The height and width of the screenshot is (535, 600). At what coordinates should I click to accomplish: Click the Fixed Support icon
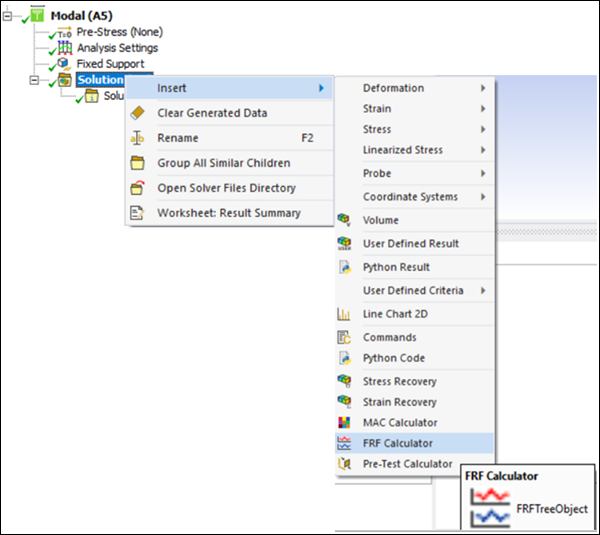click(x=64, y=64)
